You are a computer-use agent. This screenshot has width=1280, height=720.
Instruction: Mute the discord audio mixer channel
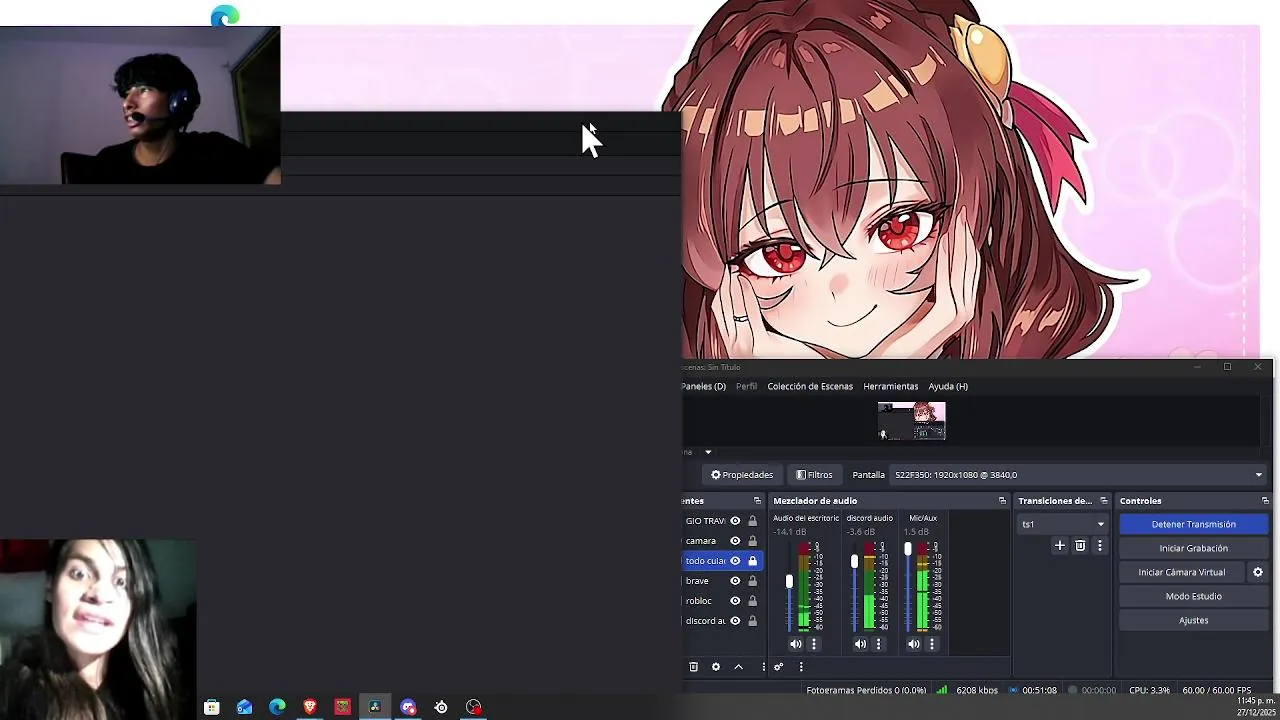(860, 644)
